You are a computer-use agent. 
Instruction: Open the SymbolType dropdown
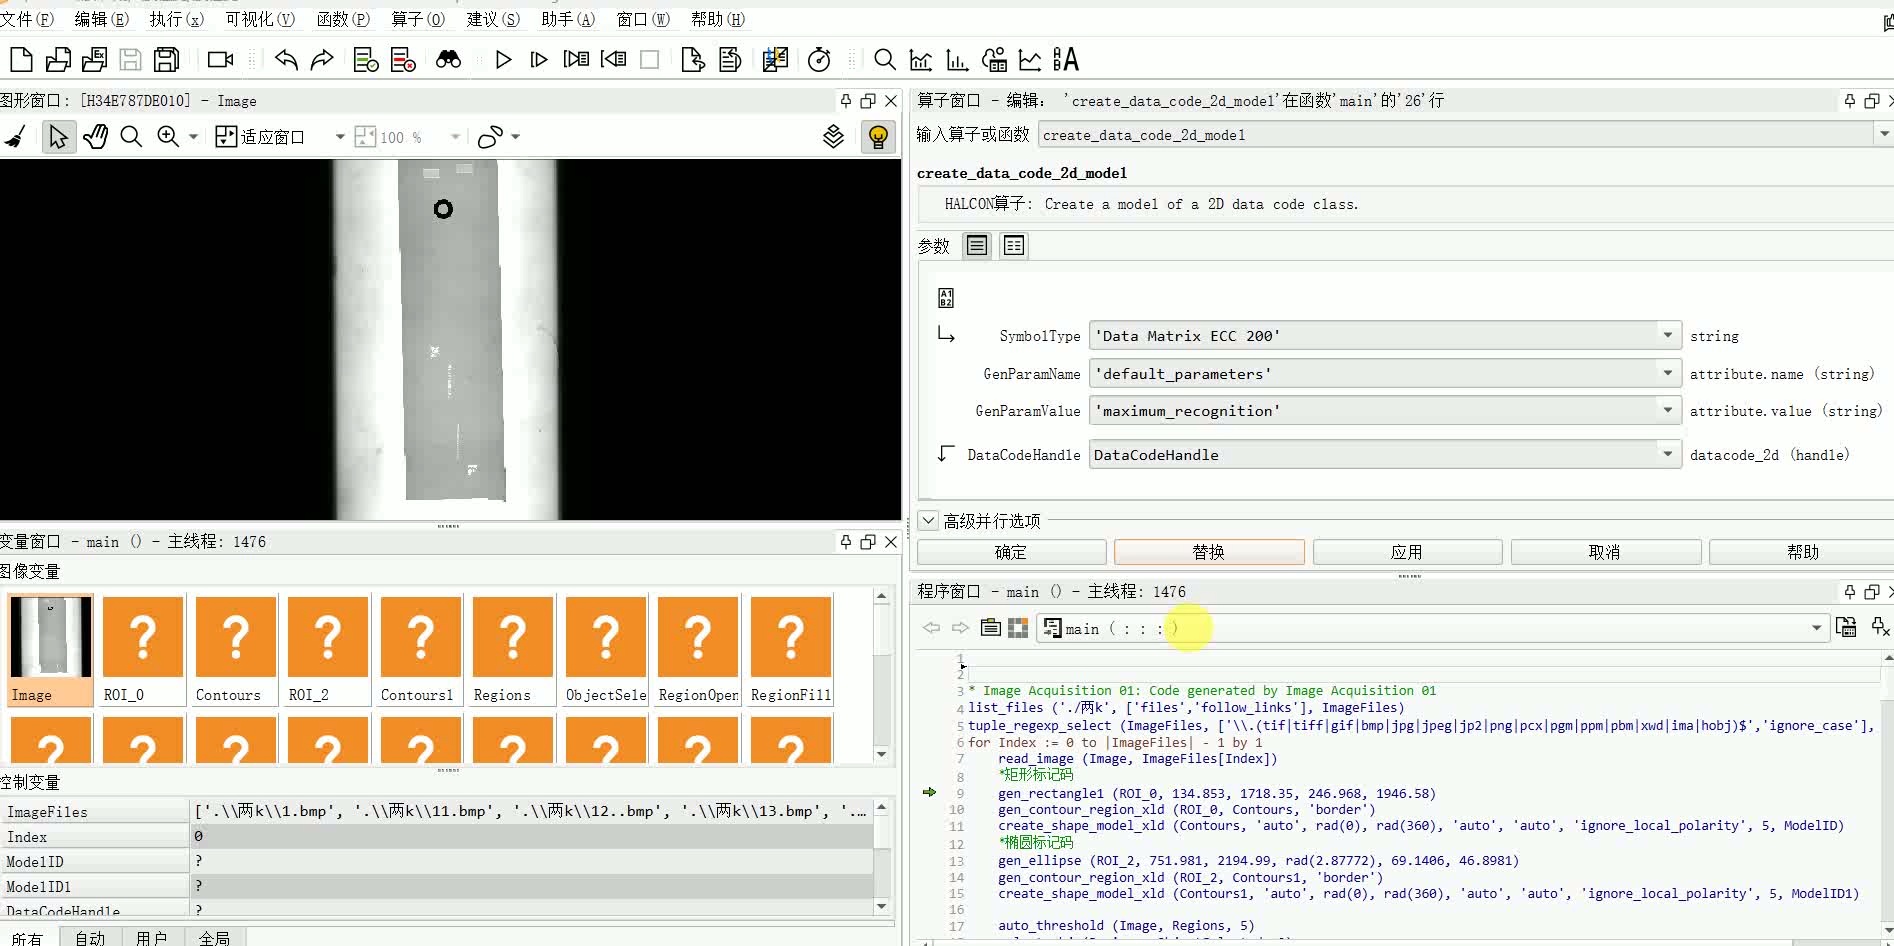click(1667, 336)
